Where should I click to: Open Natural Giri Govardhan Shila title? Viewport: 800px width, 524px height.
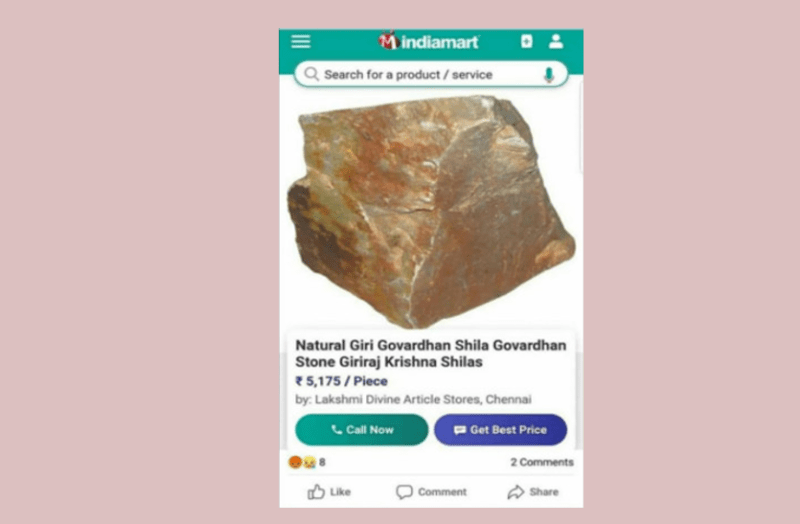click(431, 354)
